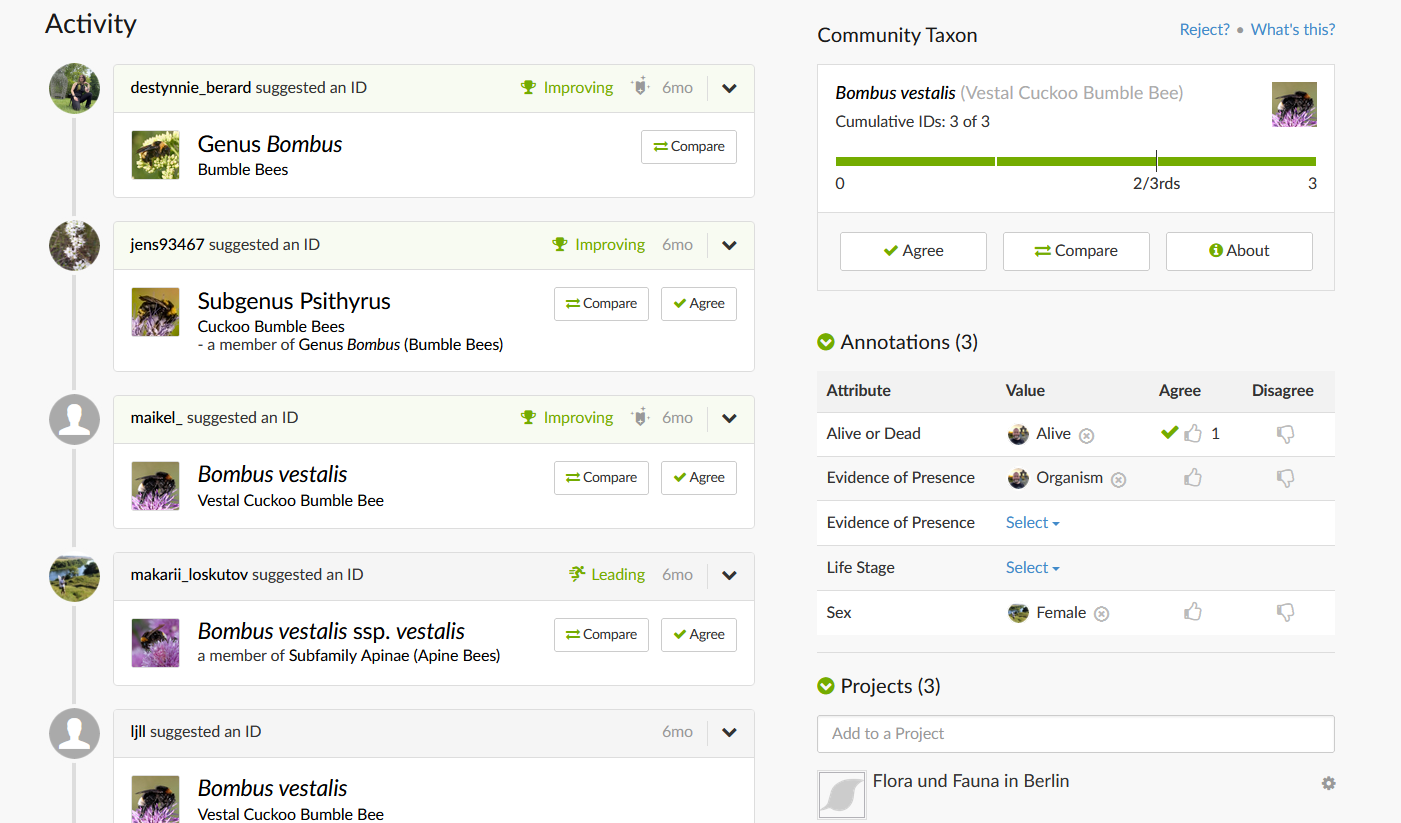Remove the Organism annotation value
Image resolution: width=1401 pixels, height=823 pixels.
pyautogui.click(x=1119, y=479)
